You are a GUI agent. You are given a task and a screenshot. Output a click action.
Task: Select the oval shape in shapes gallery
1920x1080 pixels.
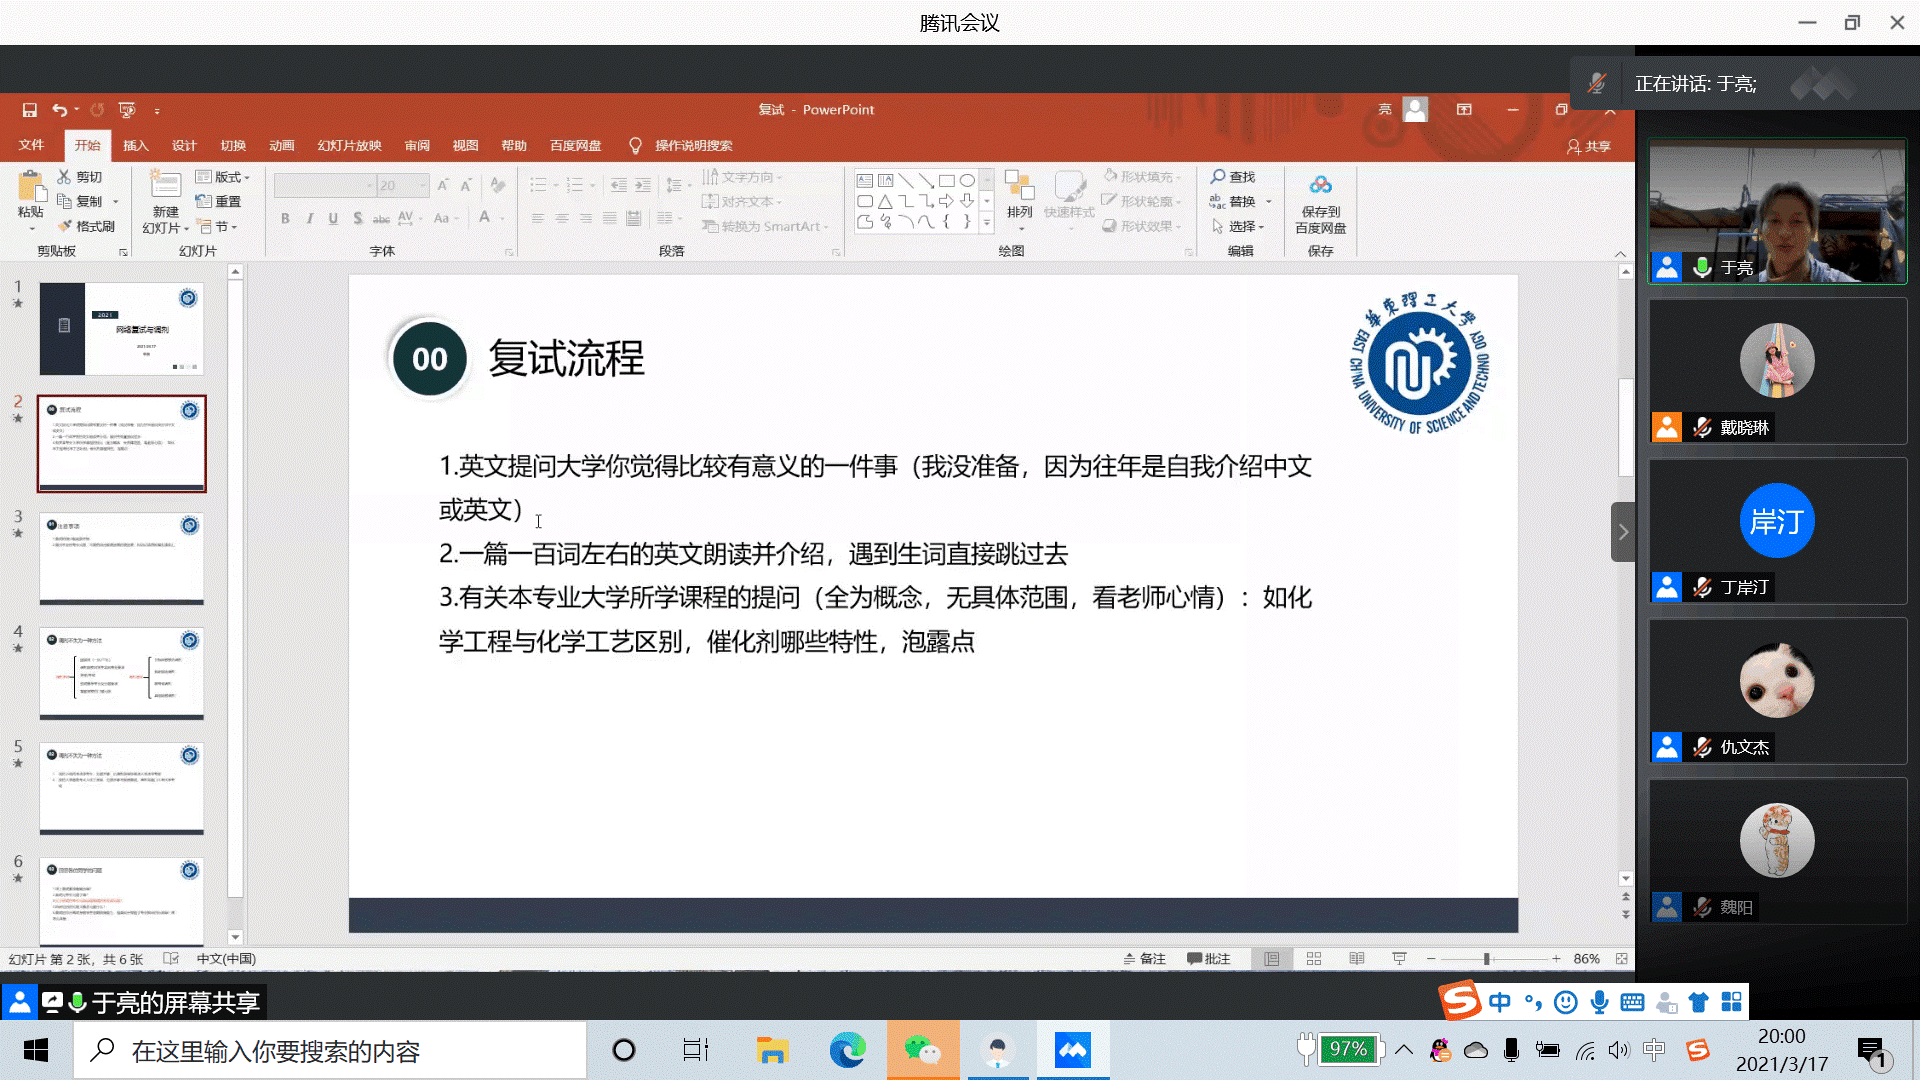coord(967,181)
